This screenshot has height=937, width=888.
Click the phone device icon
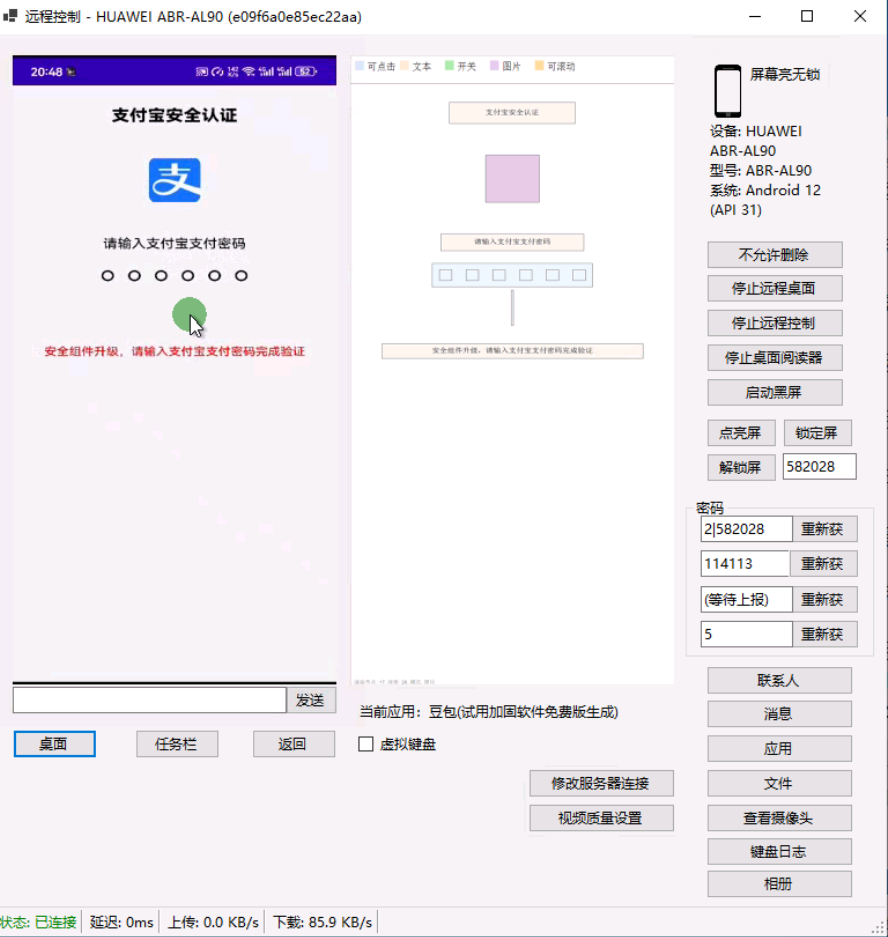tap(727, 91)
